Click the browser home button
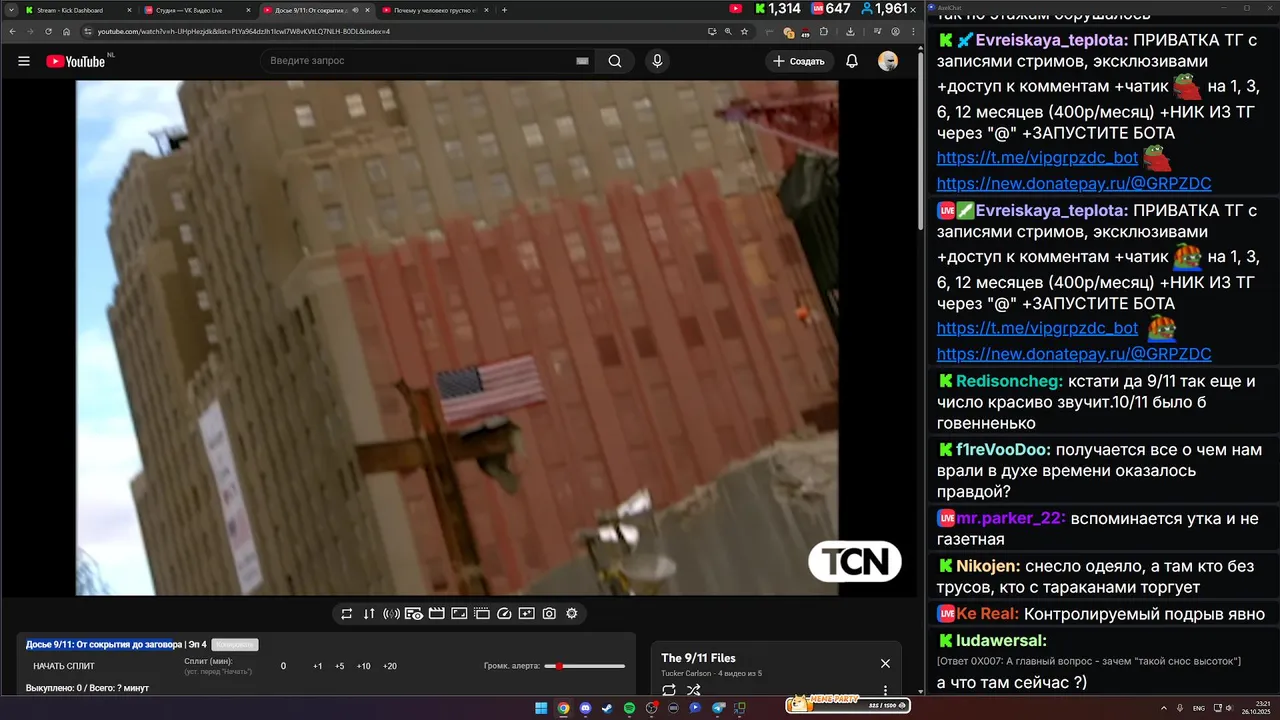The width and height of the screenshot is (1280, 720). [66, 31]
